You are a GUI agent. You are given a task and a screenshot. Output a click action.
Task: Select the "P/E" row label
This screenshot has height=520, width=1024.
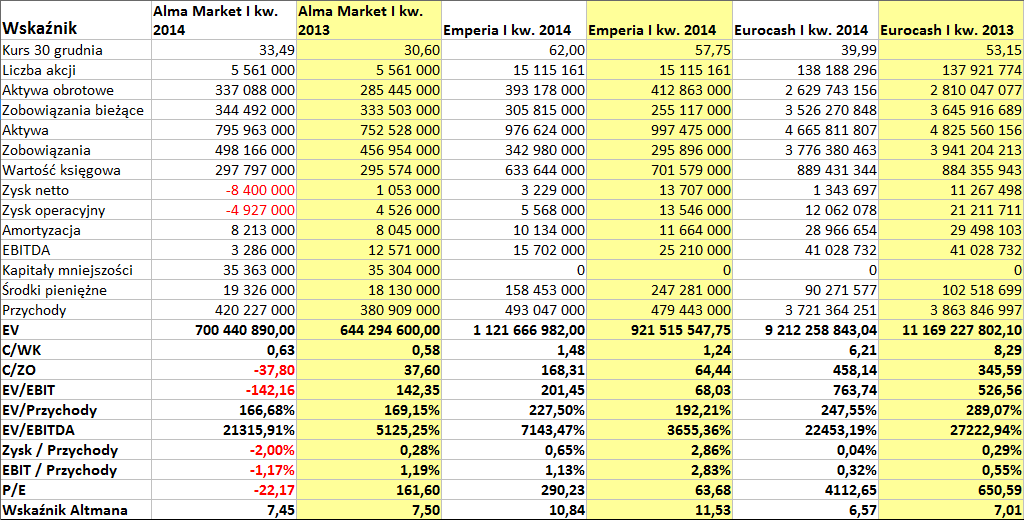coord(14,491)
